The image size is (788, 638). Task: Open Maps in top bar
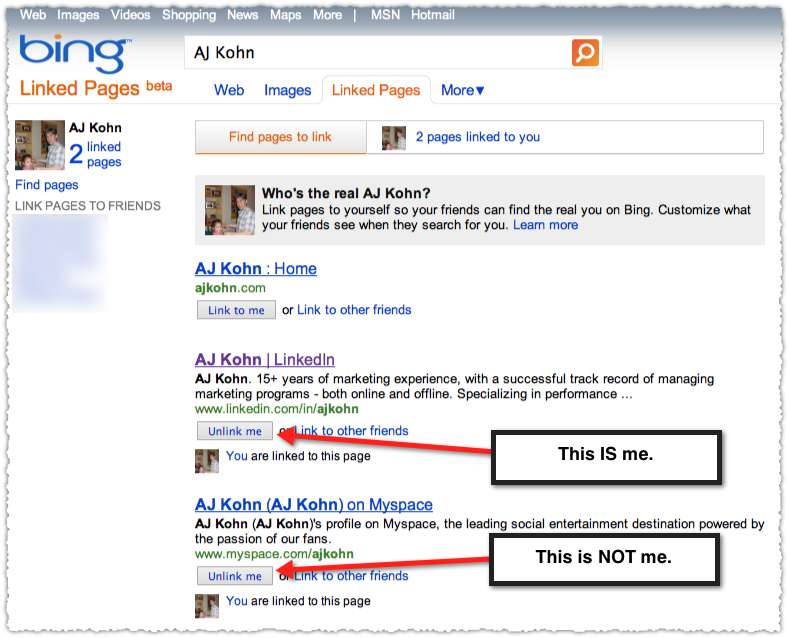285,15
